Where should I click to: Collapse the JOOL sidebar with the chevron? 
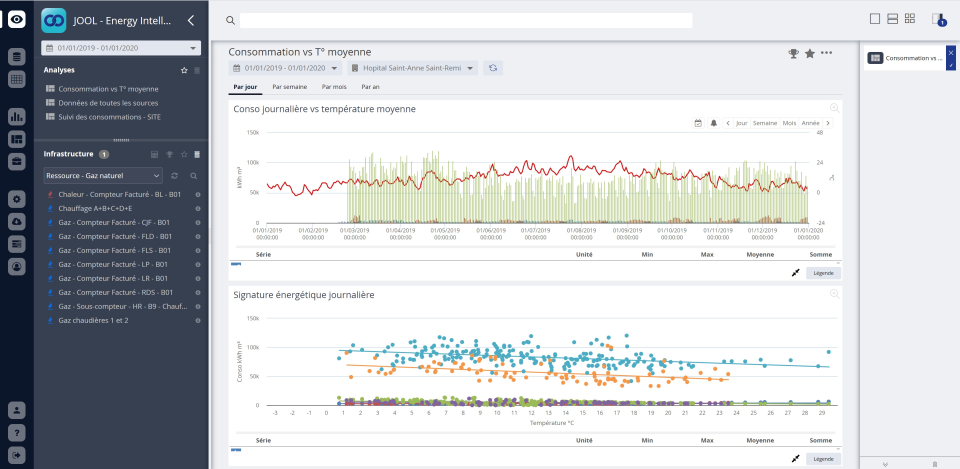coord(191,20)
